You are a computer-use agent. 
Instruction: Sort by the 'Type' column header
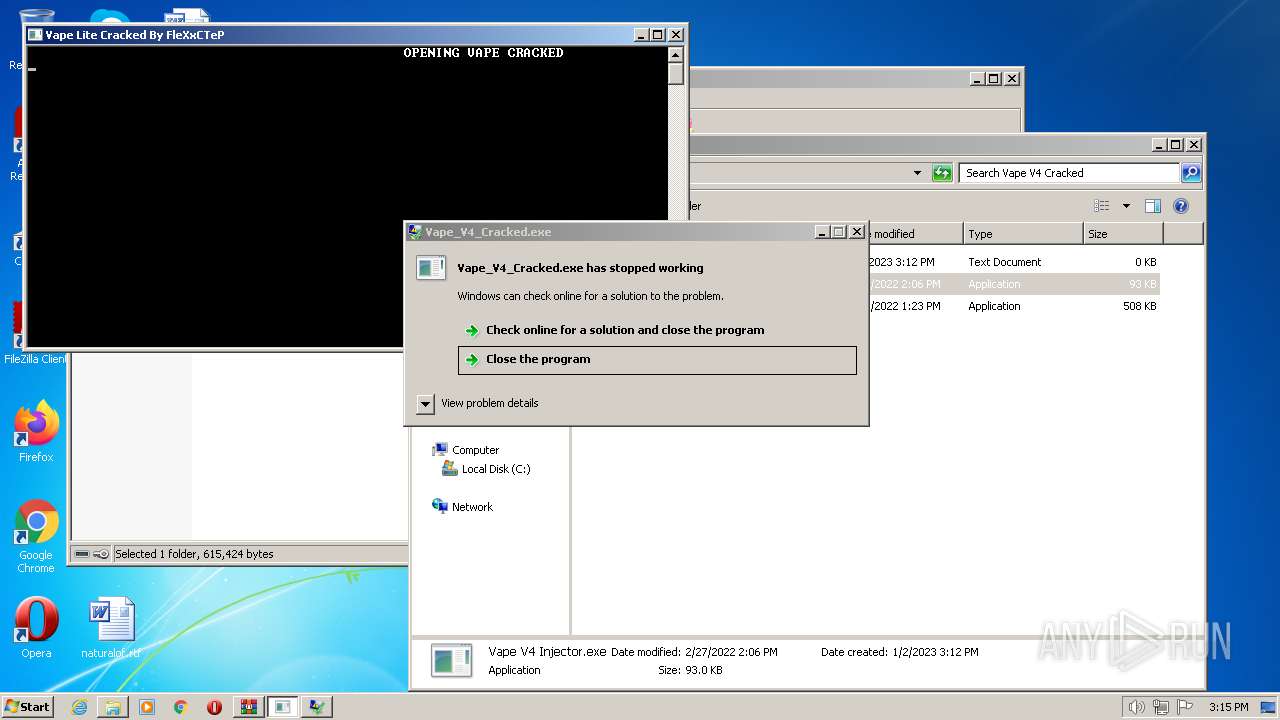1023,234
